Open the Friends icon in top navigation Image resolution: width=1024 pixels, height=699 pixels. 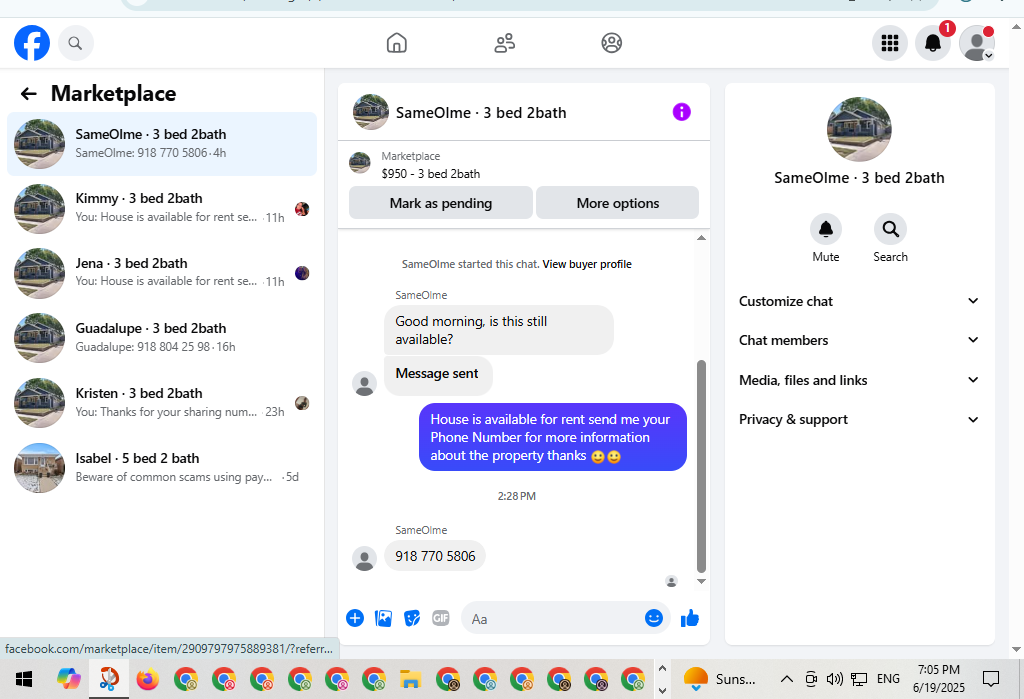(x=504, y=43)
